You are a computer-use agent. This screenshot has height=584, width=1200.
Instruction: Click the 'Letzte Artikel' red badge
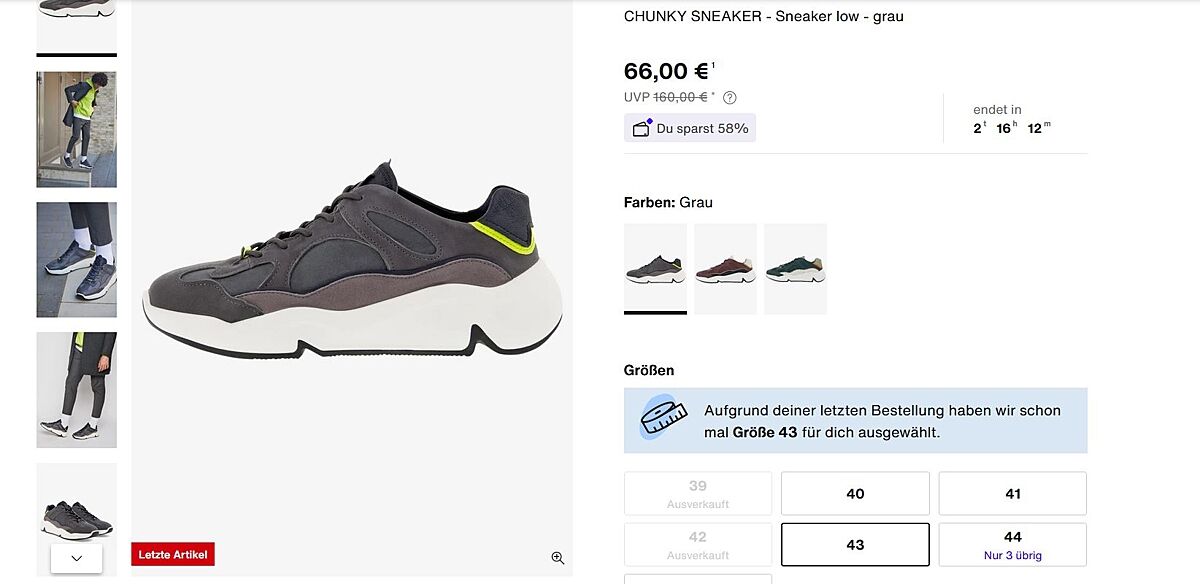click(173, 554)
